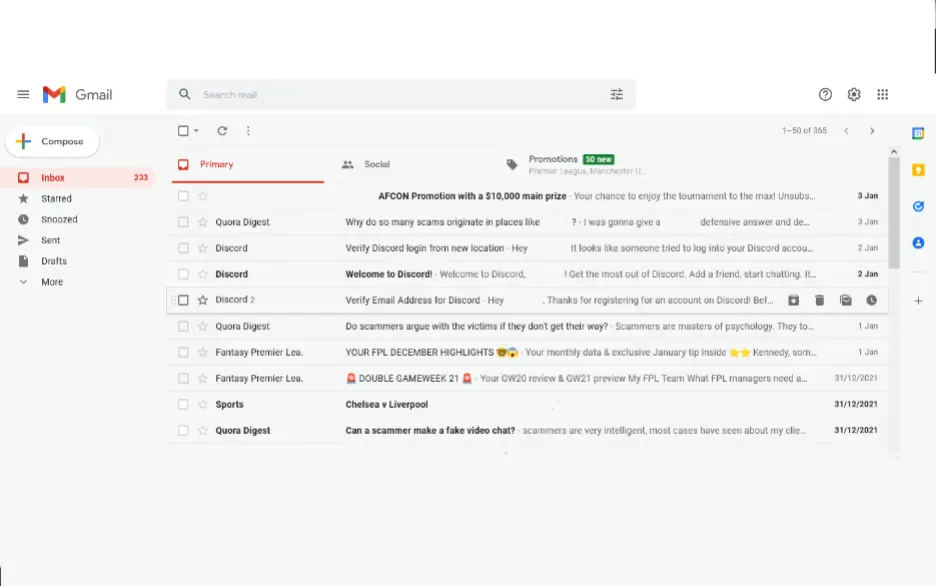936x586 pixels.
Task: Show search options filter
Action: (617, 94)
